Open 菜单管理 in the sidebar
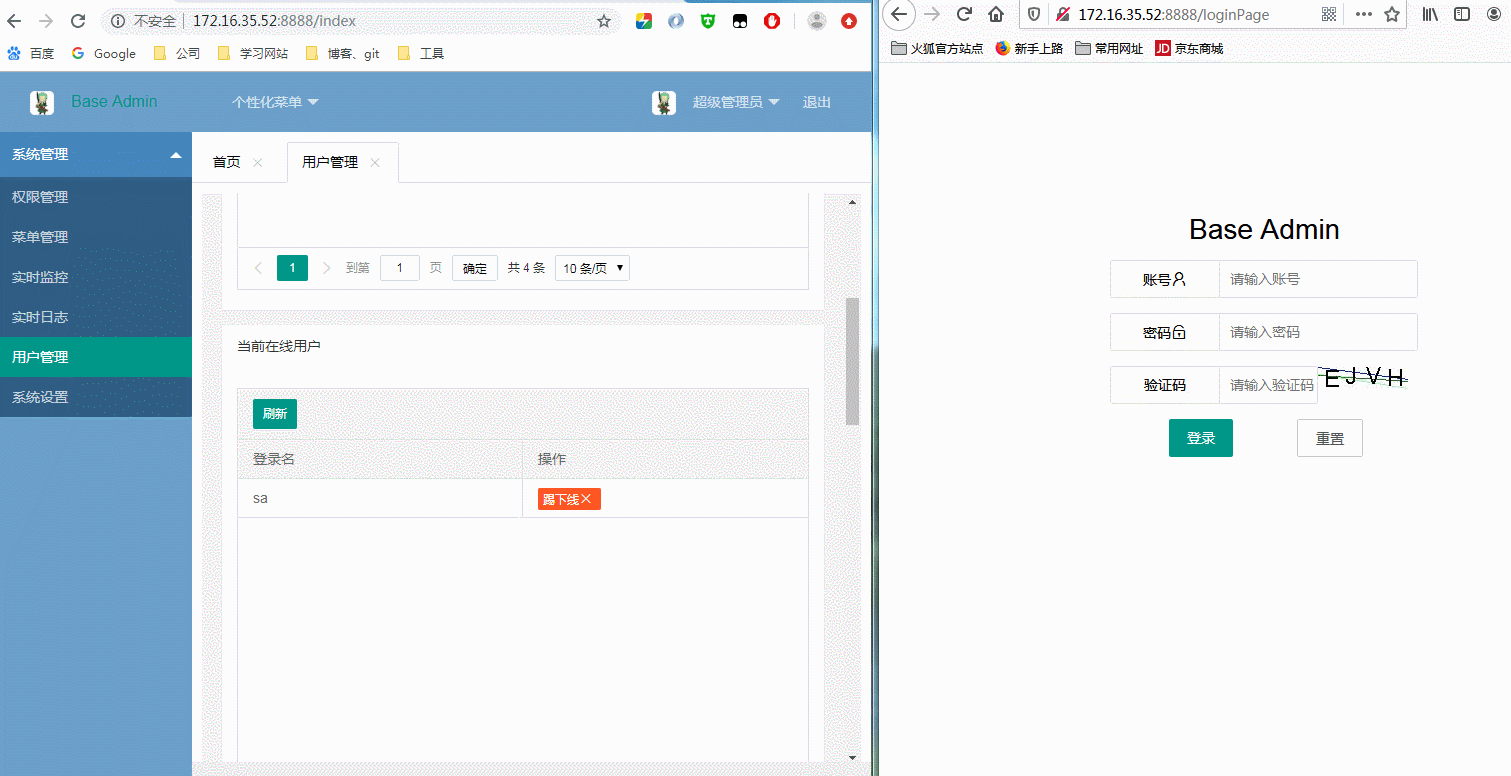1511x776 pixels. 96,237
